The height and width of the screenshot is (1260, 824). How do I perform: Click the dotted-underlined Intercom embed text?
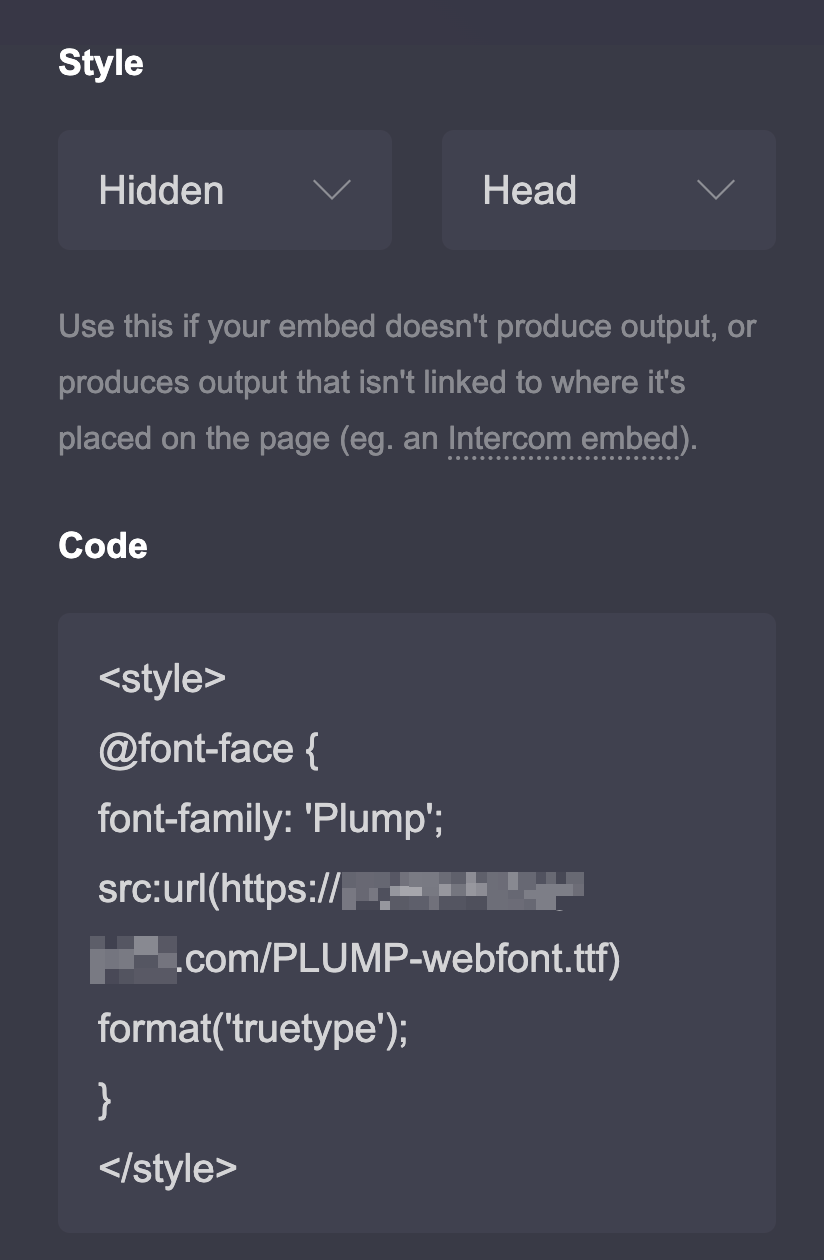point(566,437)
